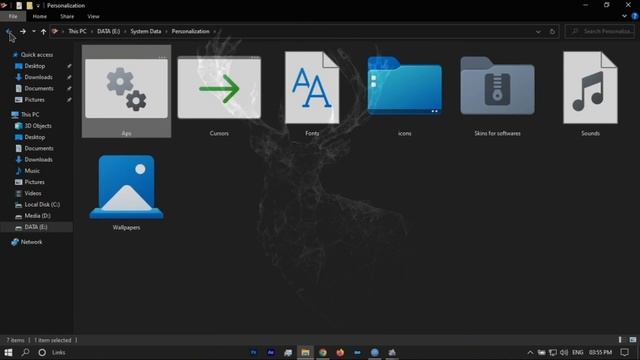640x360 pixels.
Task: Open Firefox from the taskbar
Action: (340, 352)
